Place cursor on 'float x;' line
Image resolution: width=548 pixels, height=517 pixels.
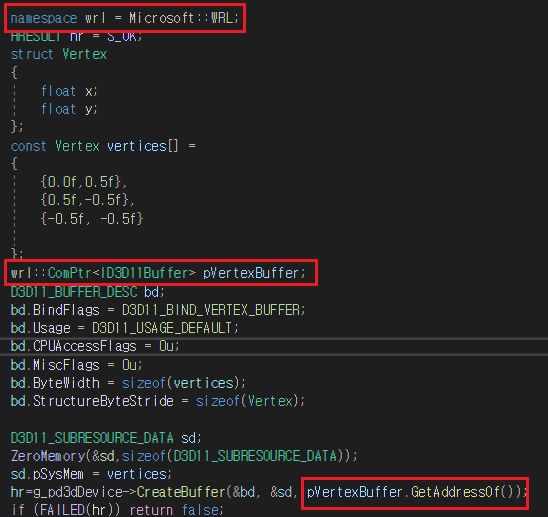[69, 91]
